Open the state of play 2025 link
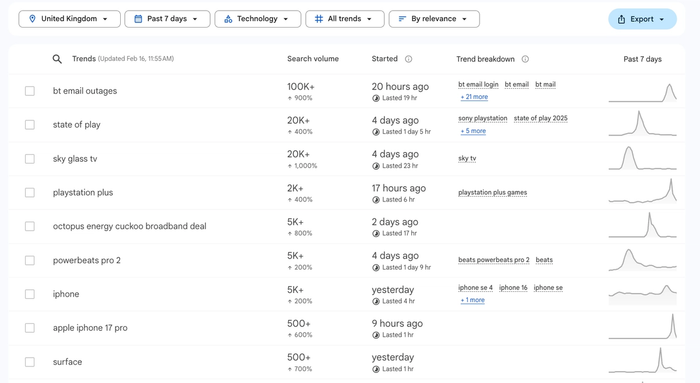Screen dimensions: 700x383 pos(541,118)
